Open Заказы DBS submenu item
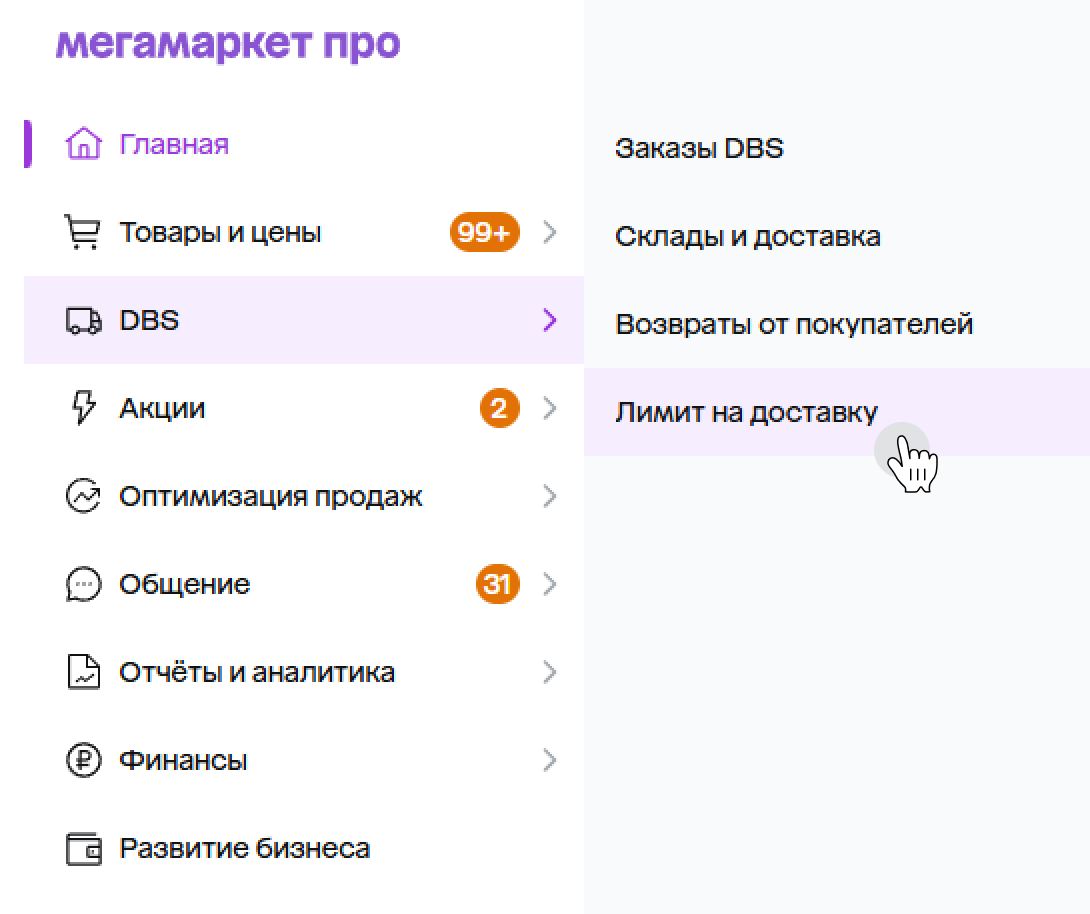Image resolution: width=1090 pixels, height=914 pixels. 699,149
